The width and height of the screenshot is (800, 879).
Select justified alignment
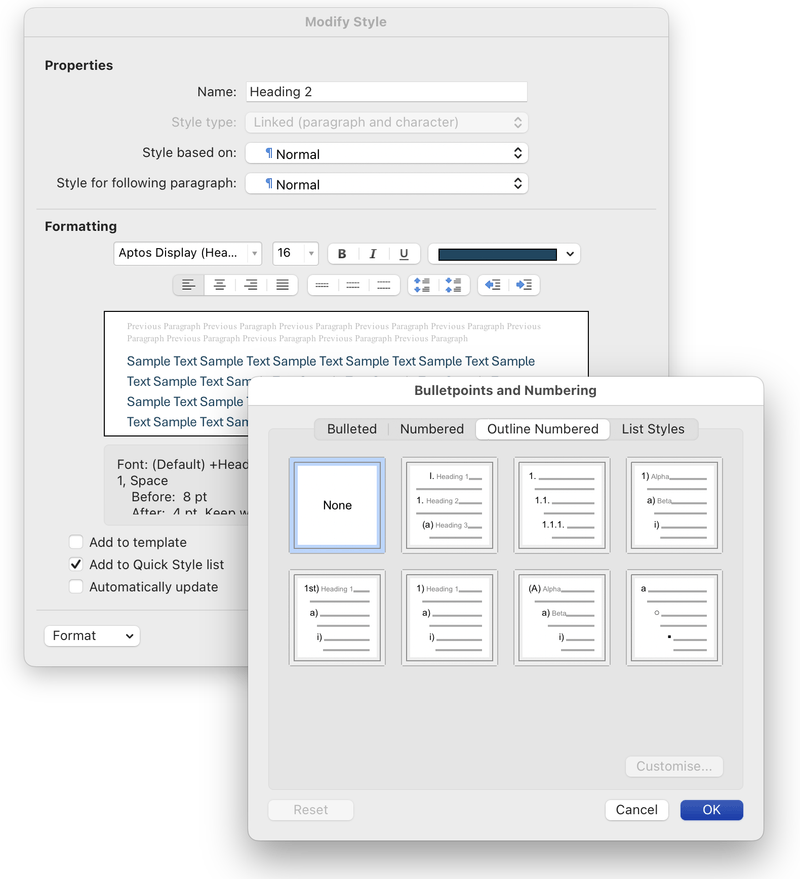pos(283,285)
